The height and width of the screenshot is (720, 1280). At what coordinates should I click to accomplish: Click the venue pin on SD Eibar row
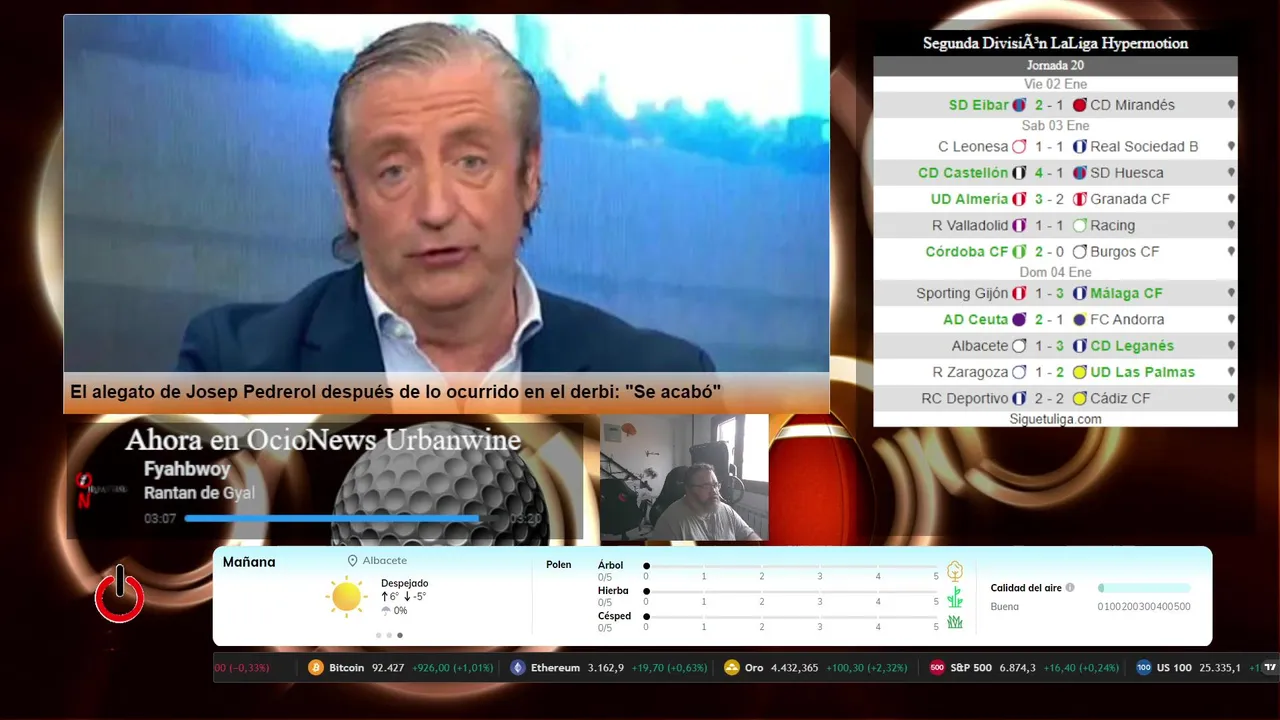pyautogui.click(x=1231, y=105)
